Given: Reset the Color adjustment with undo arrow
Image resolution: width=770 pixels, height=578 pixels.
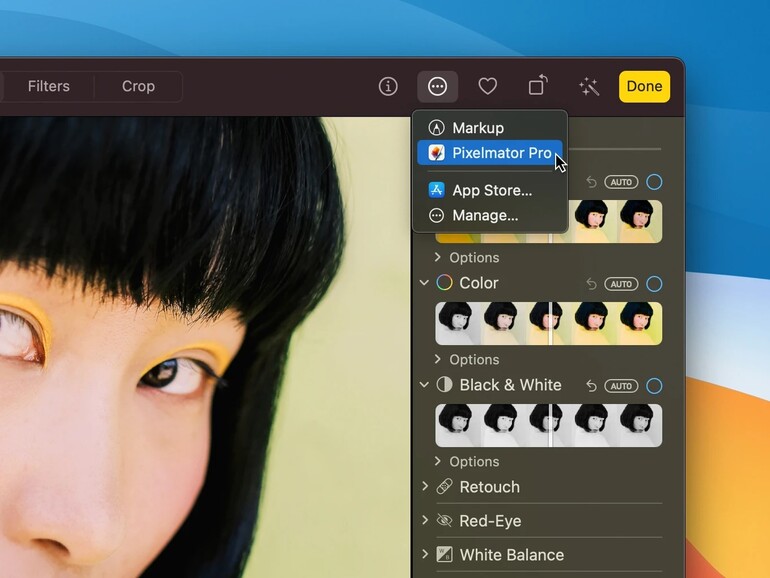Looking at the screenshot, I should coord(591,284).
